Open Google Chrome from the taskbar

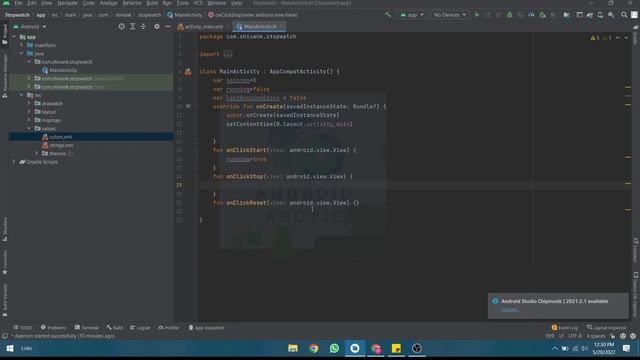point(313,348)
